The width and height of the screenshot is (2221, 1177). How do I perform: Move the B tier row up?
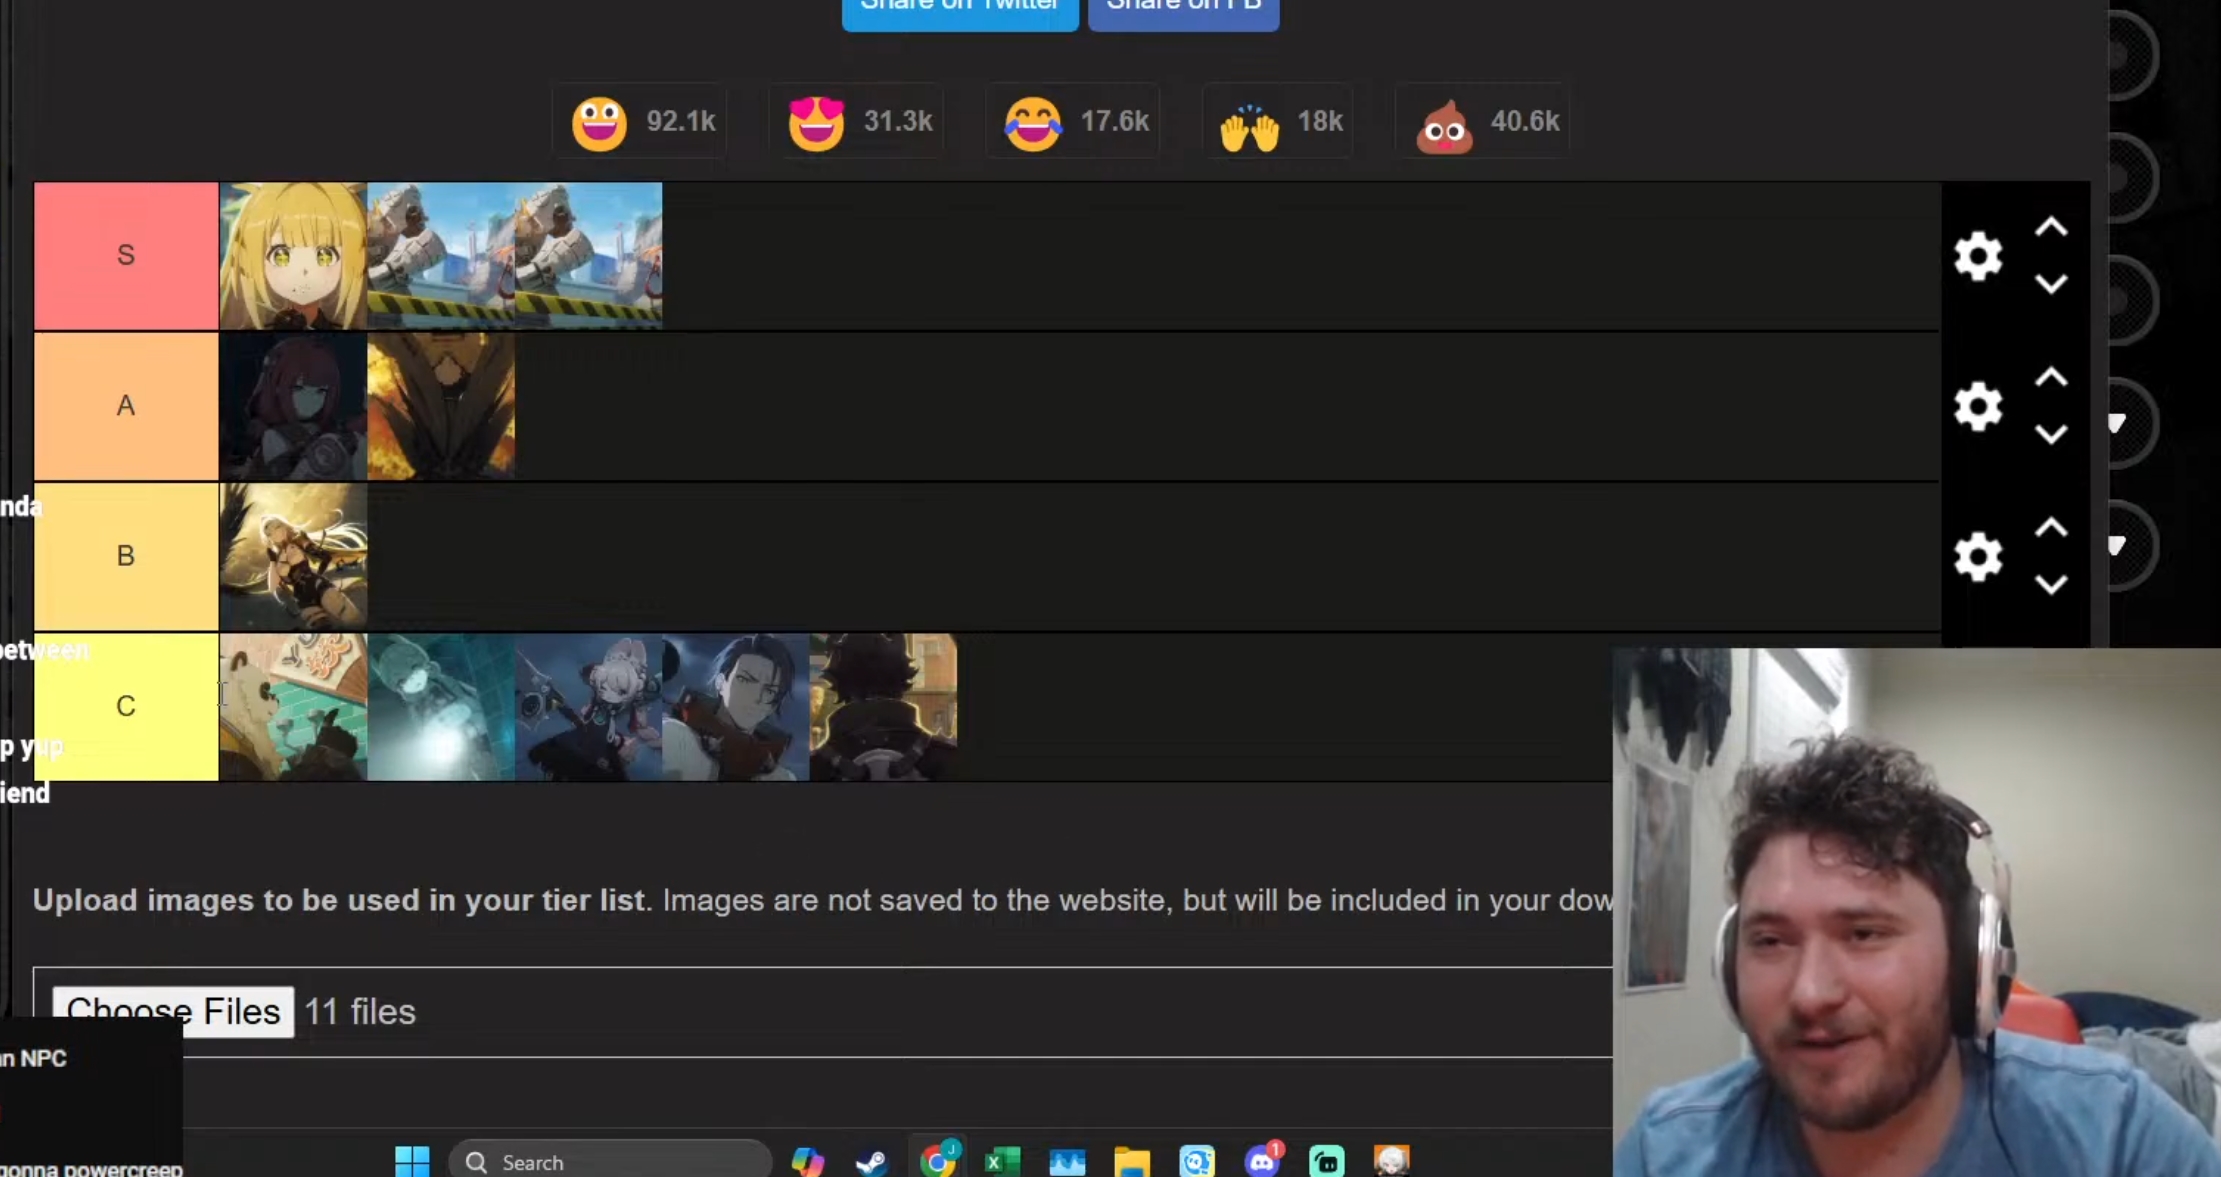[x=2051, y=528]
